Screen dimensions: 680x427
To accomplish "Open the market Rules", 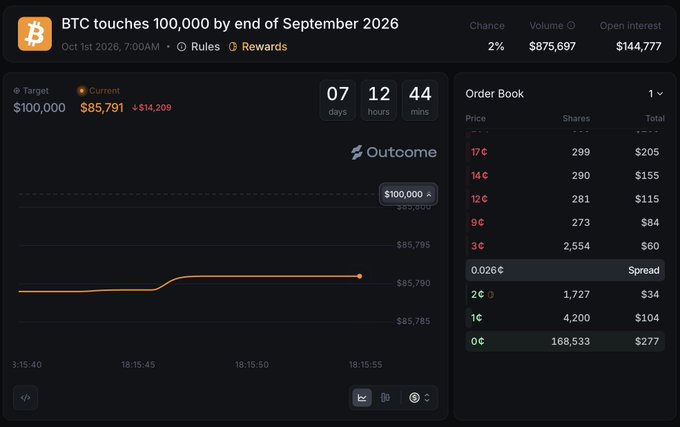I will (x=198, y=47).
